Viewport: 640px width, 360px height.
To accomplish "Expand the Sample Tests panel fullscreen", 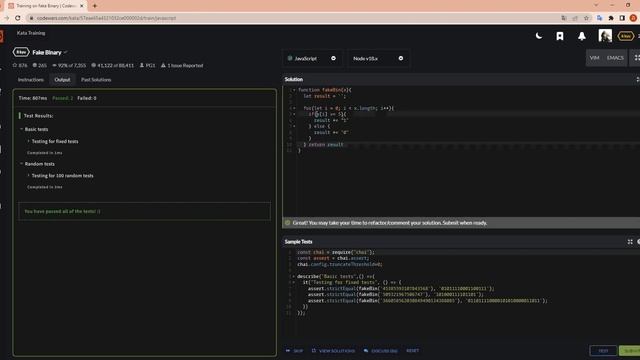I will click(x=630, y=242).
